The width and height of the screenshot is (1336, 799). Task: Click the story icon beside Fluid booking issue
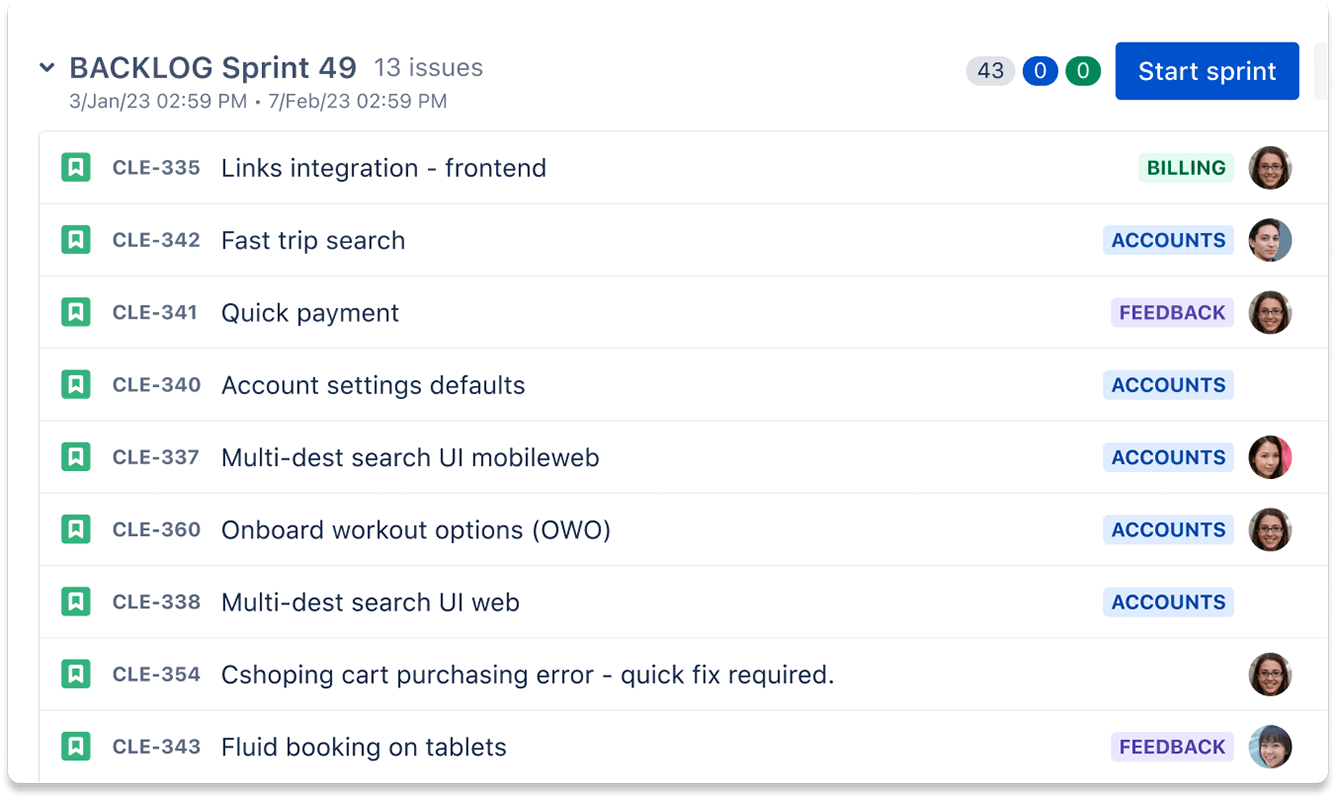point(76,747)
